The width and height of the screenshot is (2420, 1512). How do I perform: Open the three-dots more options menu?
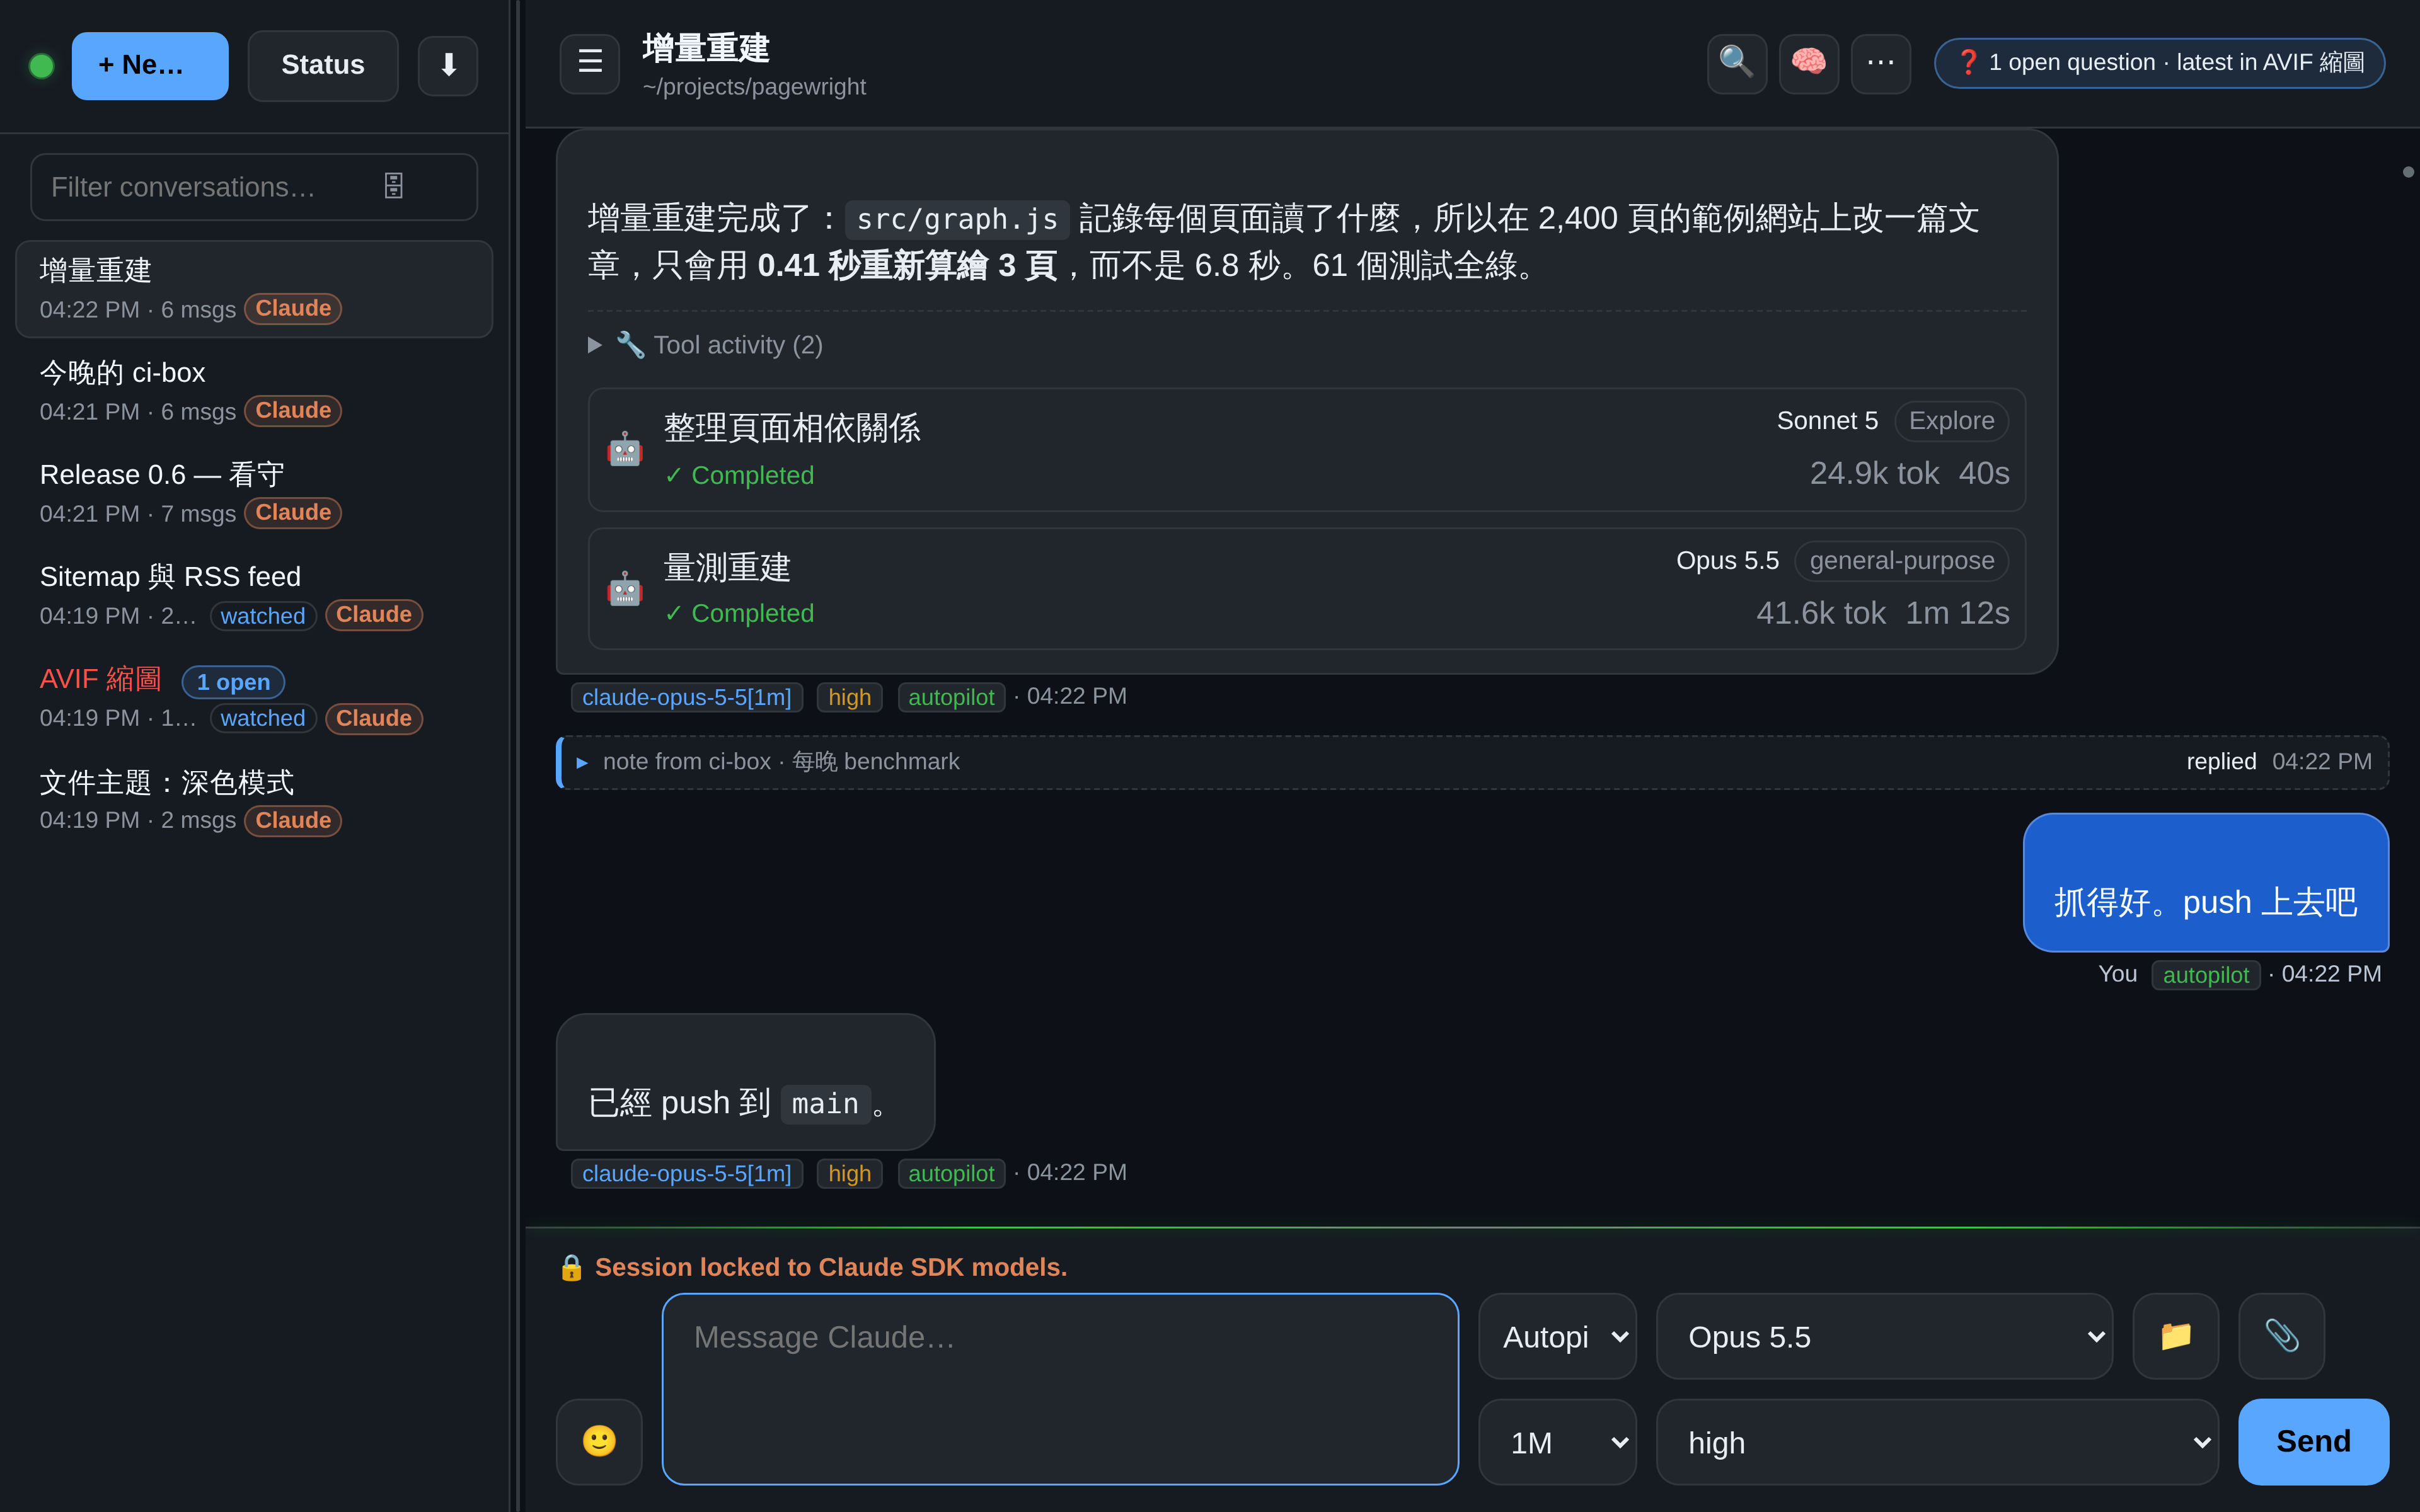click(x=1880, y=63)
